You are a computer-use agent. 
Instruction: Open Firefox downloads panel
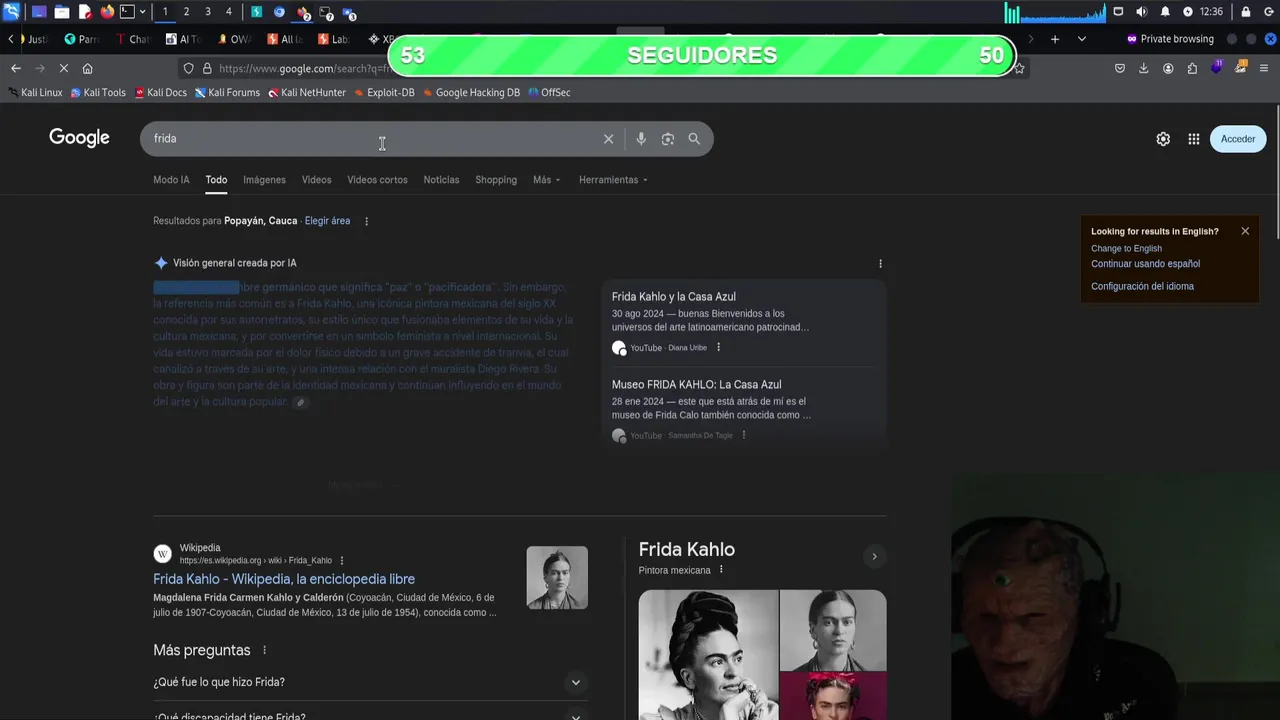1144,68
